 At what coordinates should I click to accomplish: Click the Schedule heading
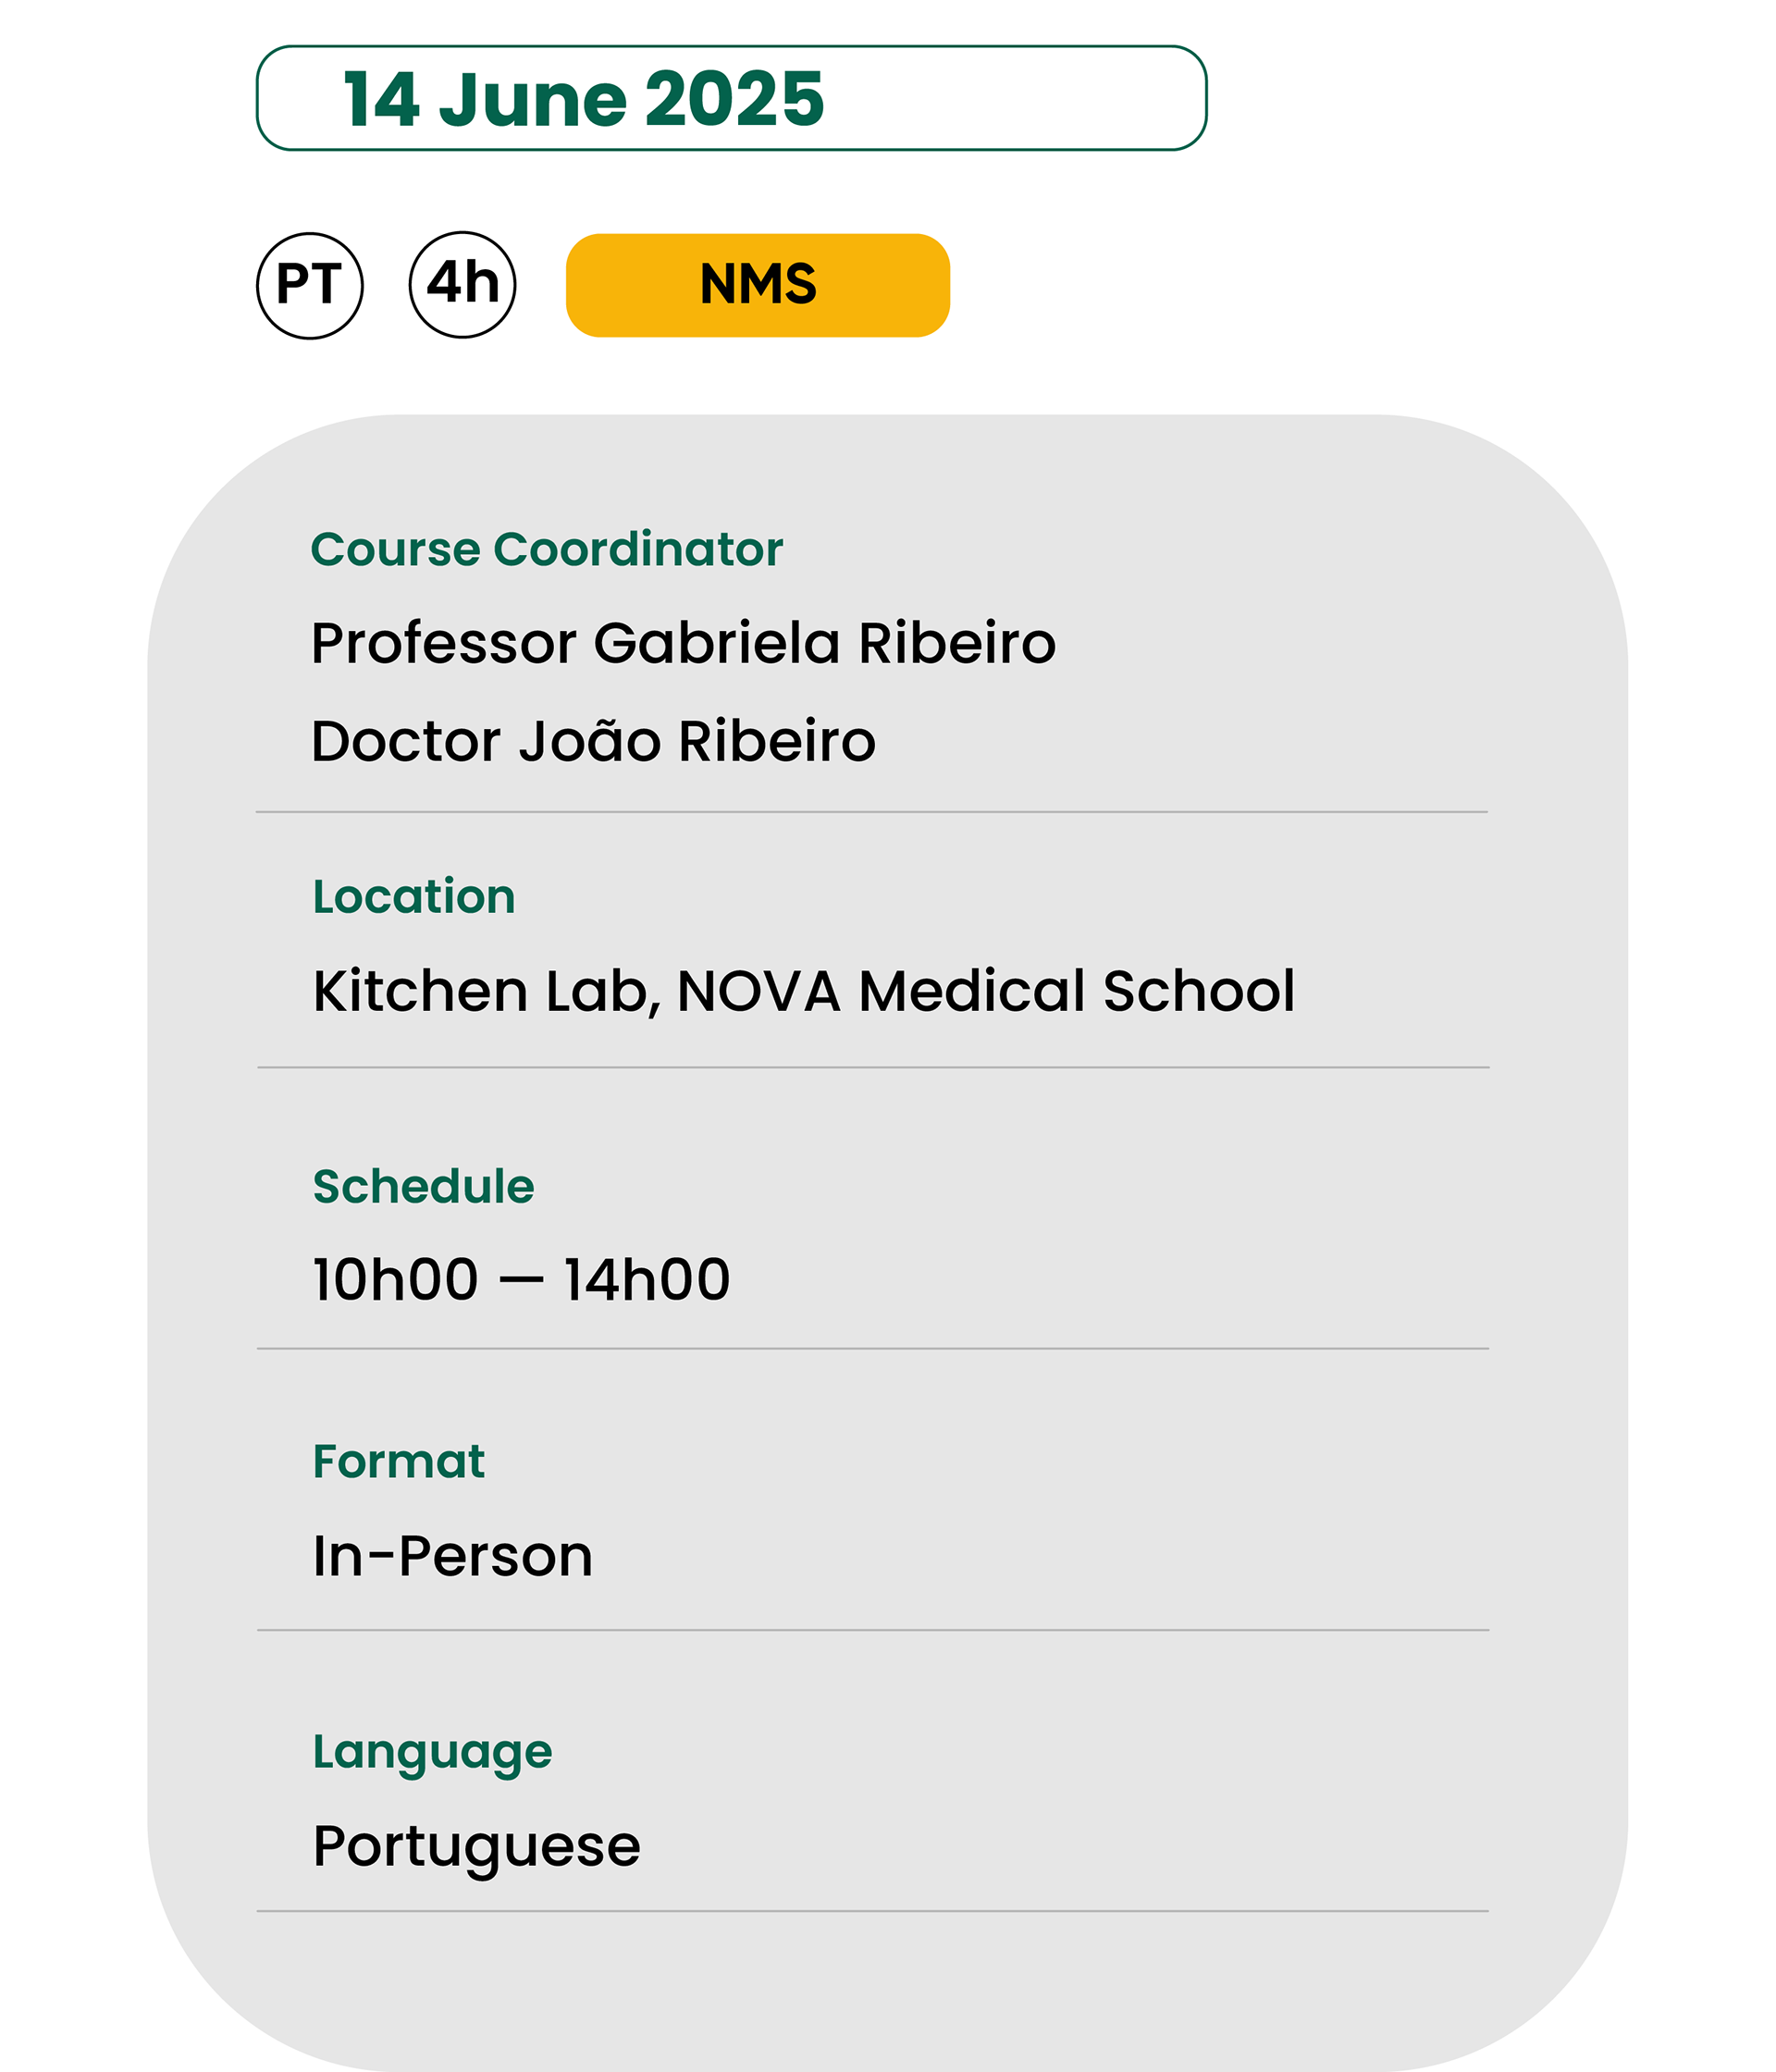pyautogui.click(x=424, y=1186)
